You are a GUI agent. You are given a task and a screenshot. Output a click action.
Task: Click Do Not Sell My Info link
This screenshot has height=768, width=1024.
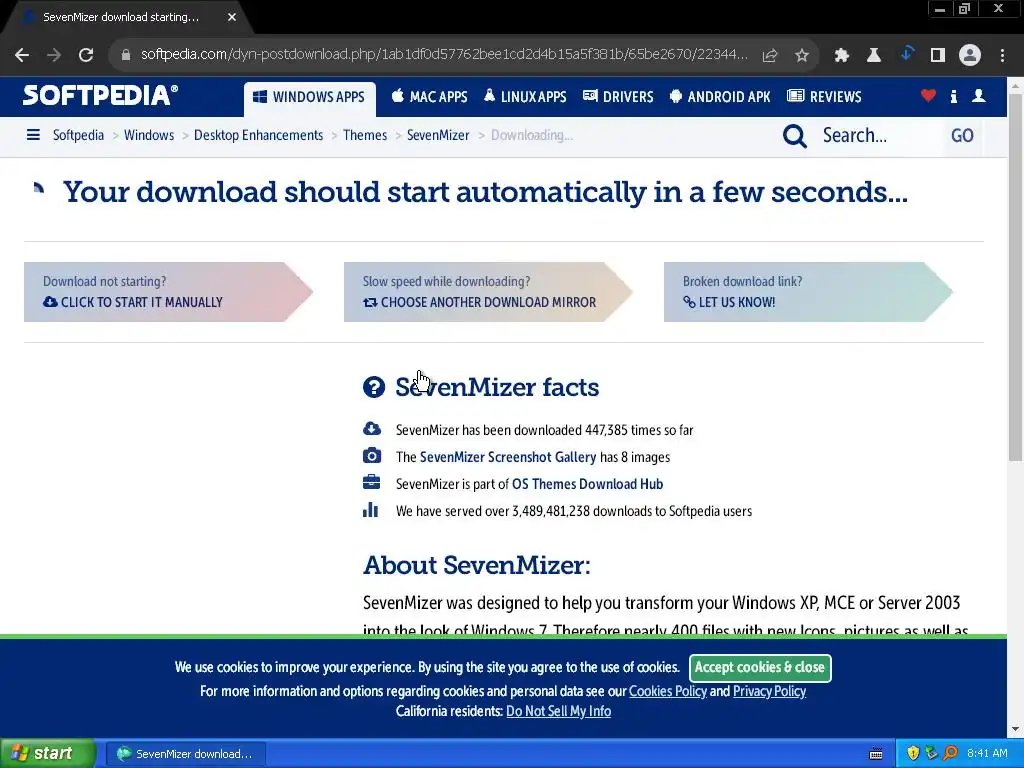click(x=558, y=711)
